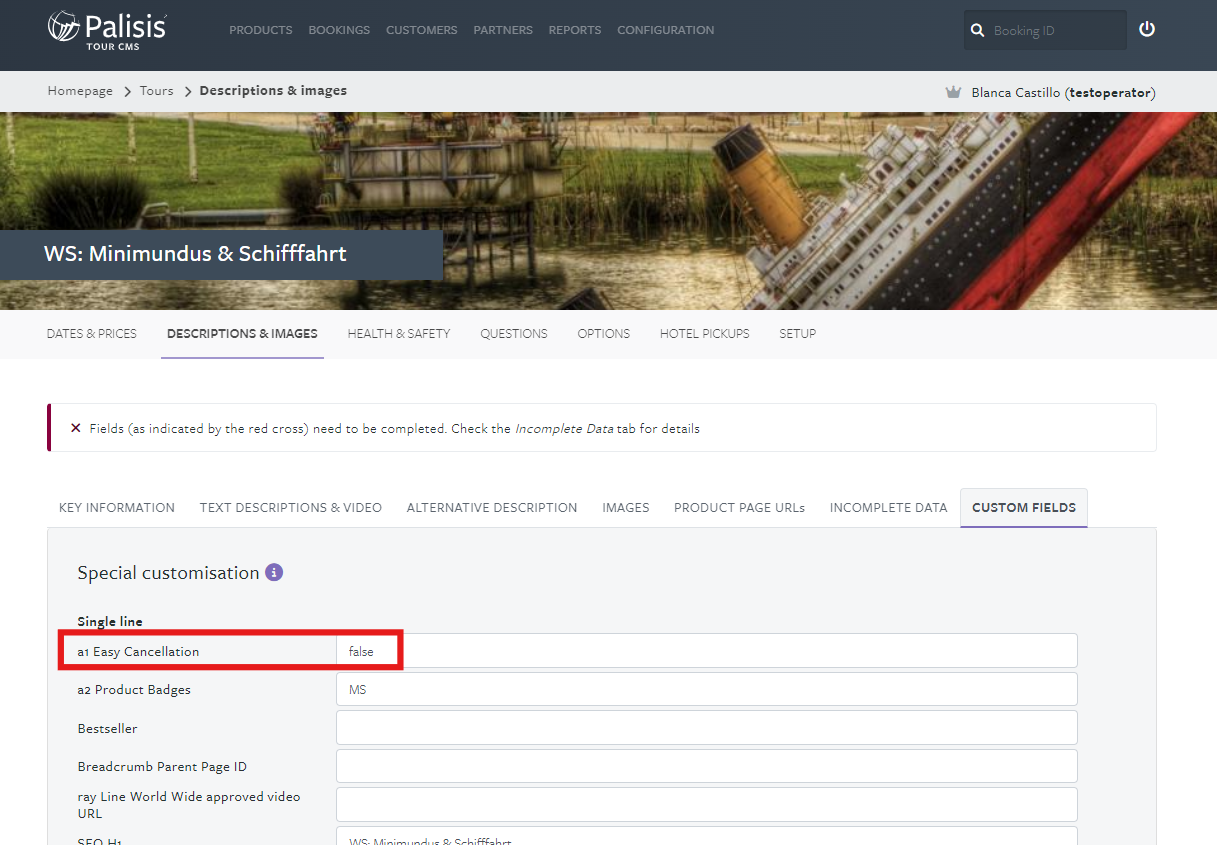The image size is (1217, 845).
Task: Switch to the Key Information tab
Action: [117, 508]
